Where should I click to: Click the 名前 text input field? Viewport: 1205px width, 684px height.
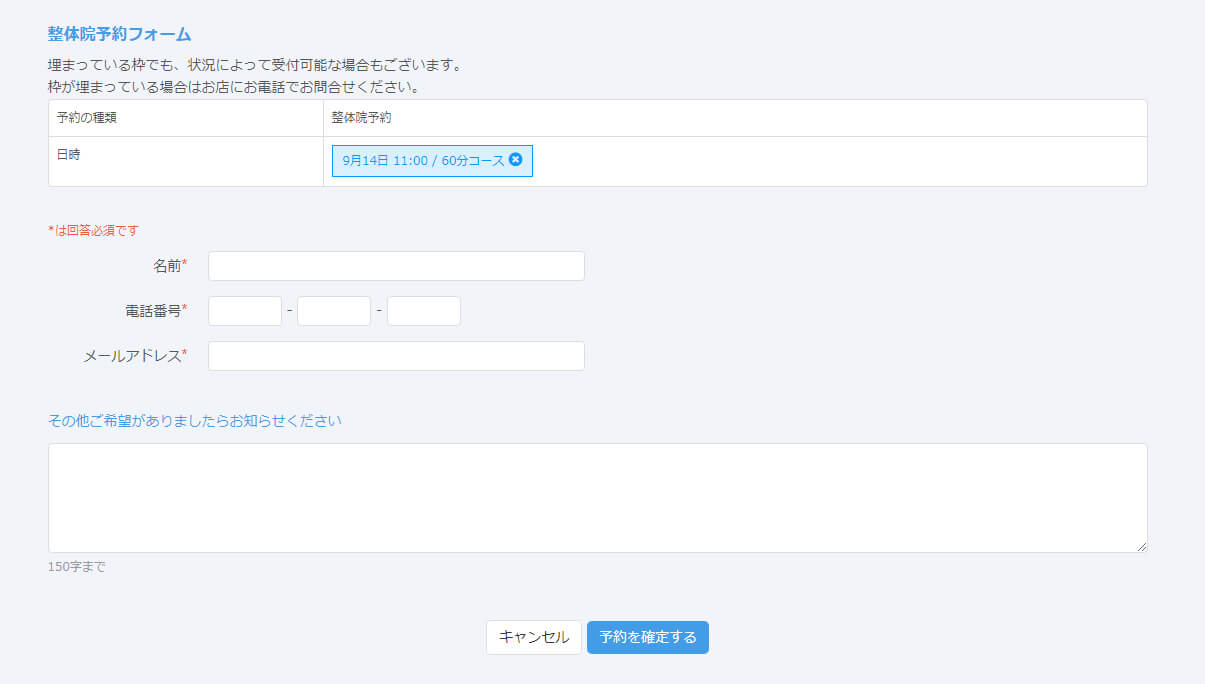tap(396, 266)
